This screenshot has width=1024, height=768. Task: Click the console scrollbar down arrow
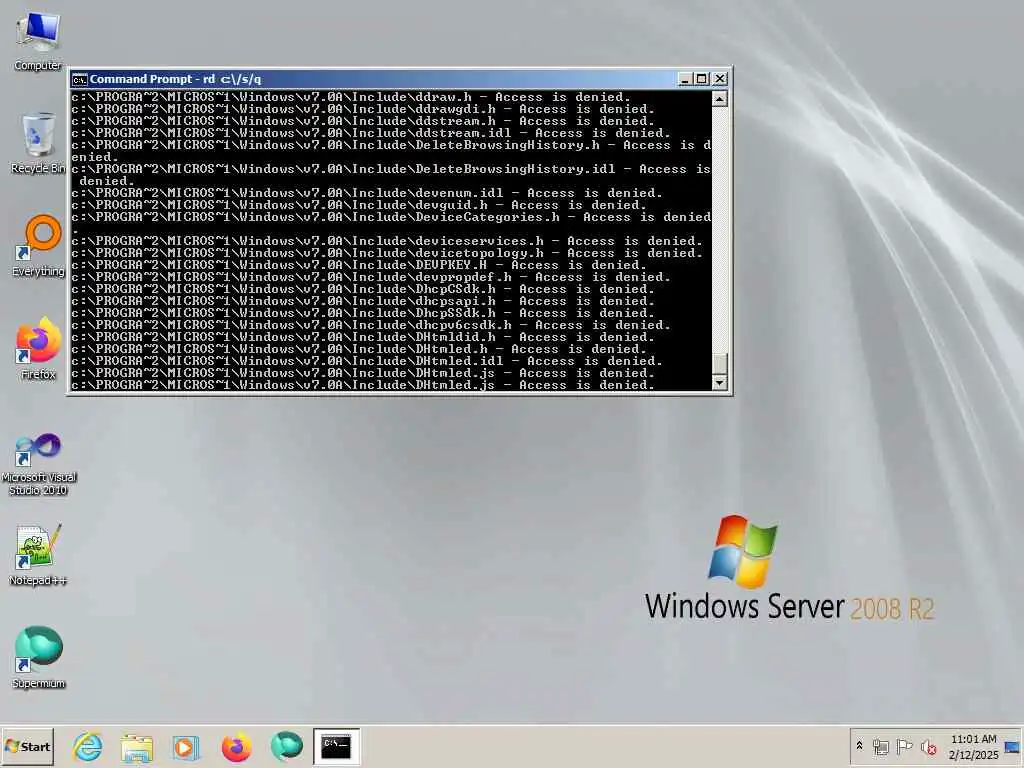pyautogui.click(x=720, y=383)
